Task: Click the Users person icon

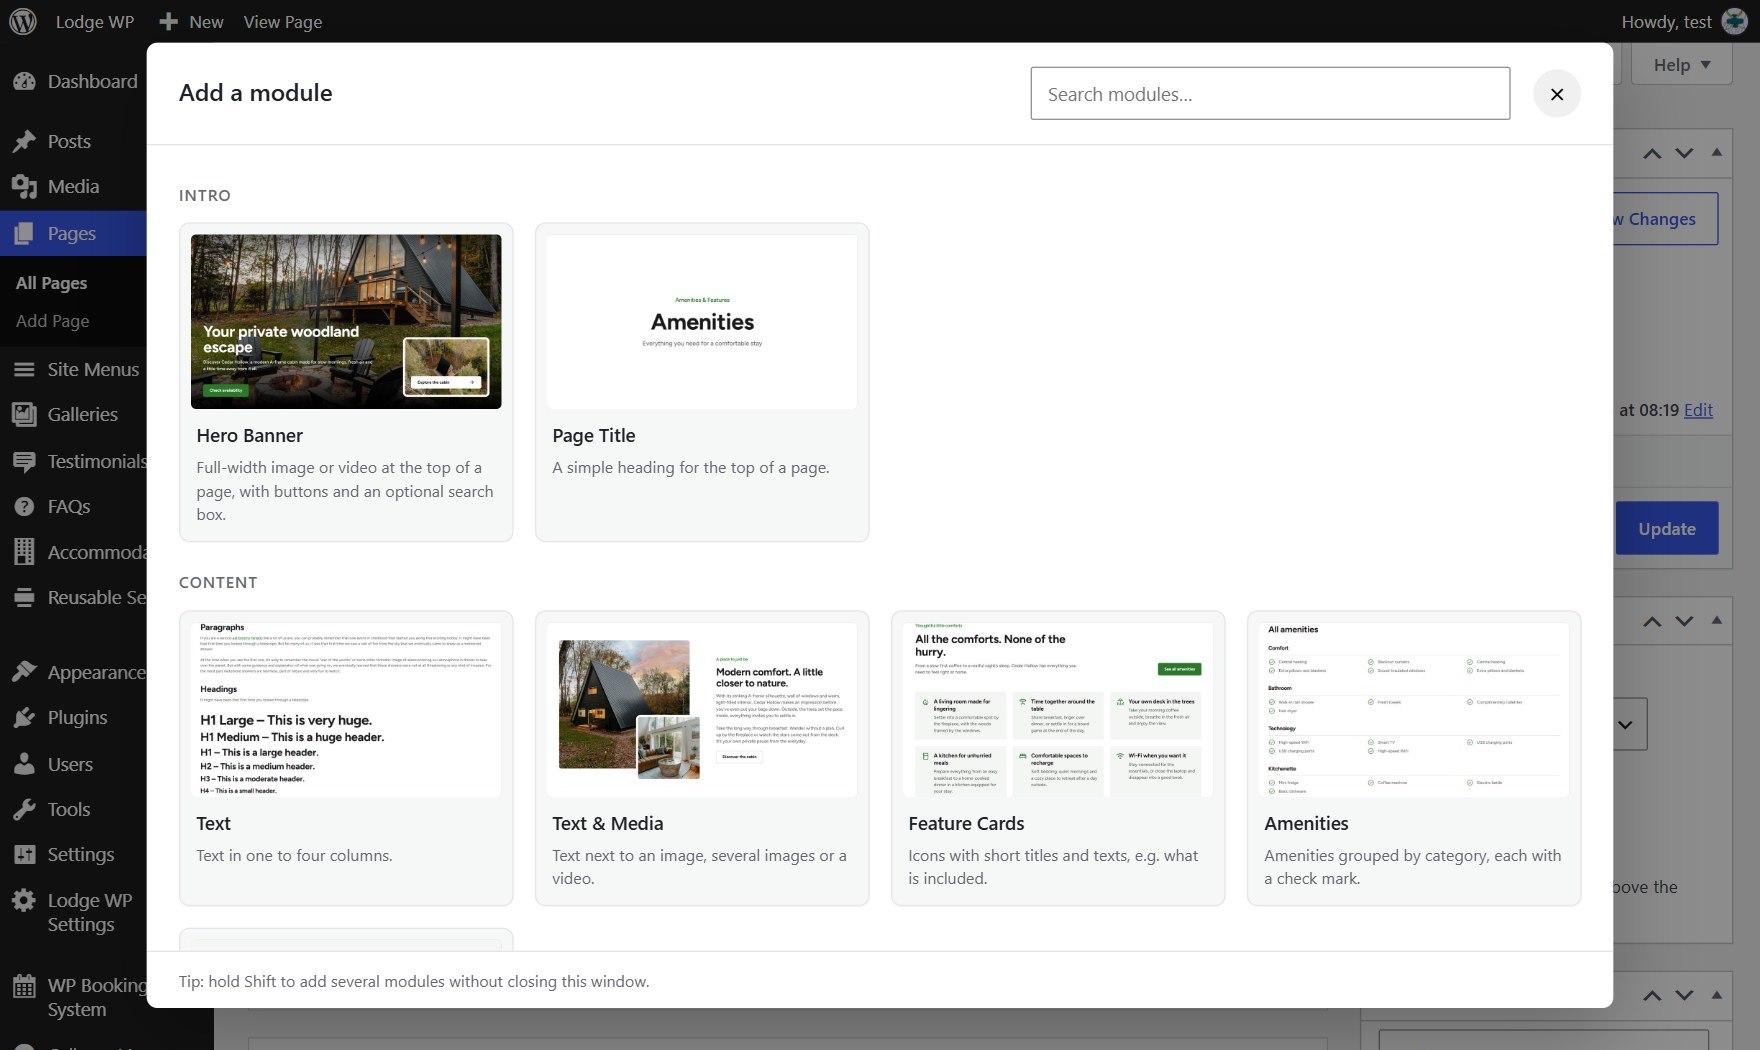Action: (24, 765)
